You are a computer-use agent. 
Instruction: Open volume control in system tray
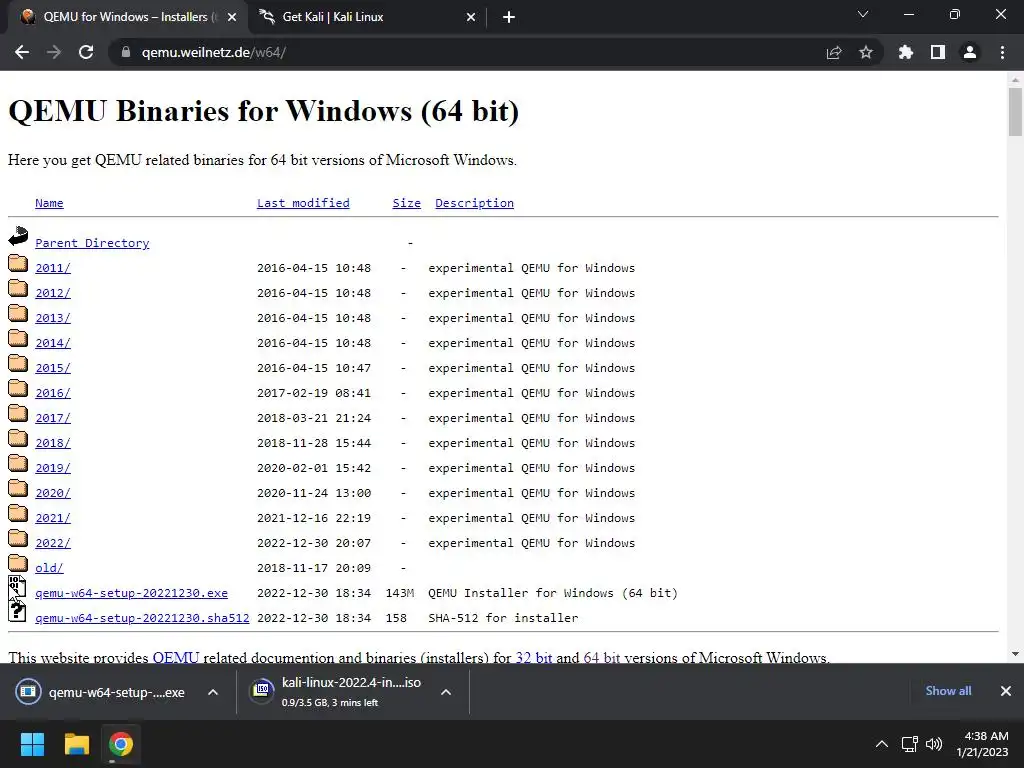(x=935, y=744)
